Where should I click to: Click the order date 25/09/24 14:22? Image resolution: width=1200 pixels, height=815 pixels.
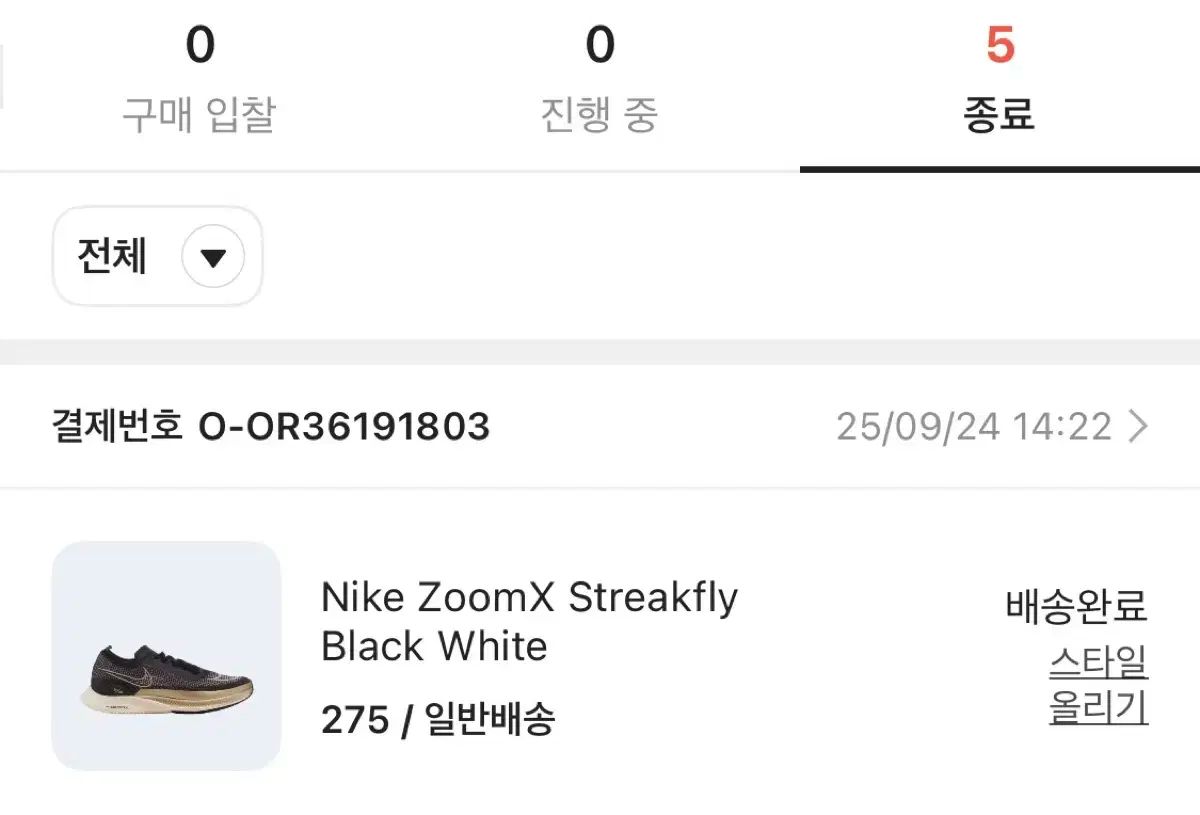pyautogui.click(x=974, y=428)
